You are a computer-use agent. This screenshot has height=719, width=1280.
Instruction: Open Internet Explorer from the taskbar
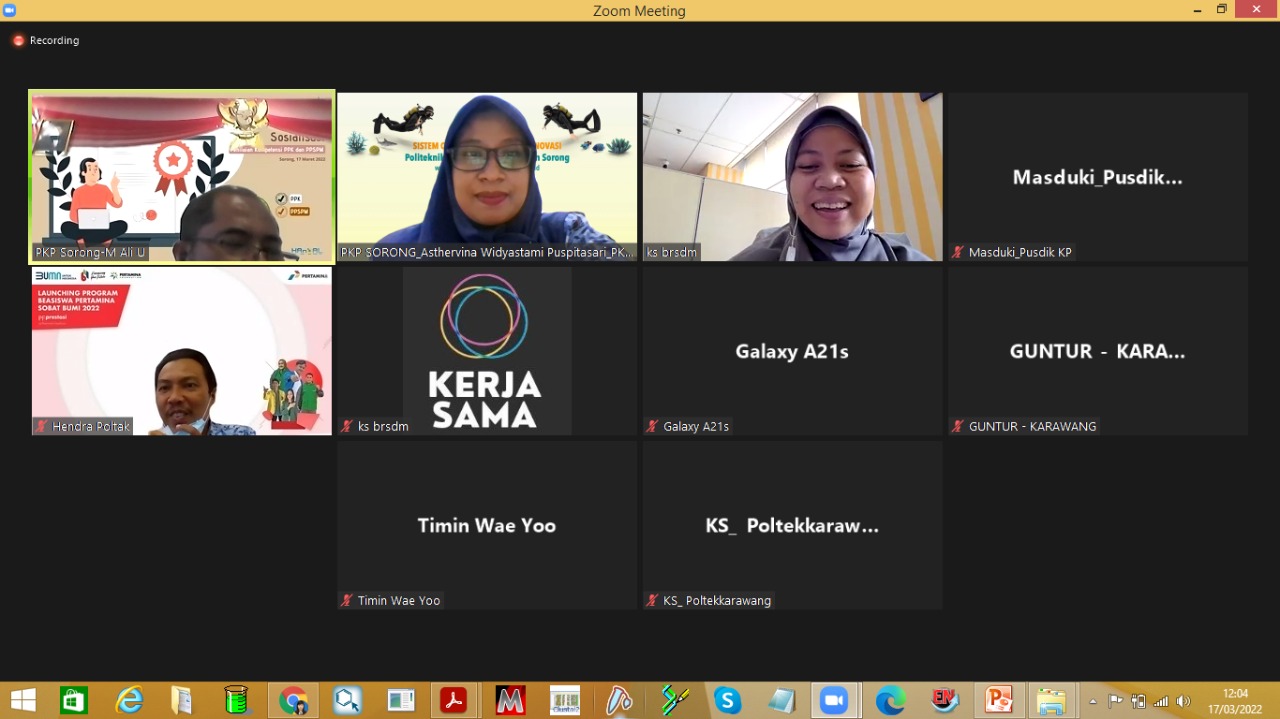(x=129, y=701)
